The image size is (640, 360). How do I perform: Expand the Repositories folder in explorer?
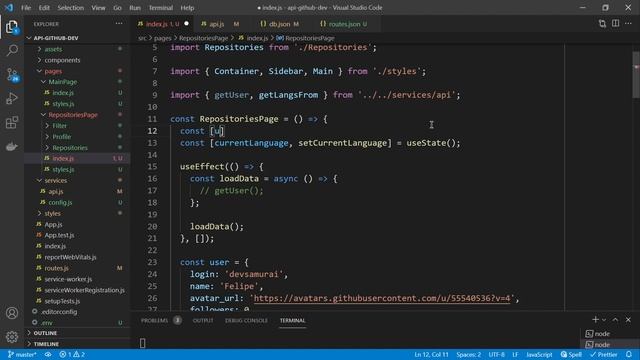[x=70, y=148]
